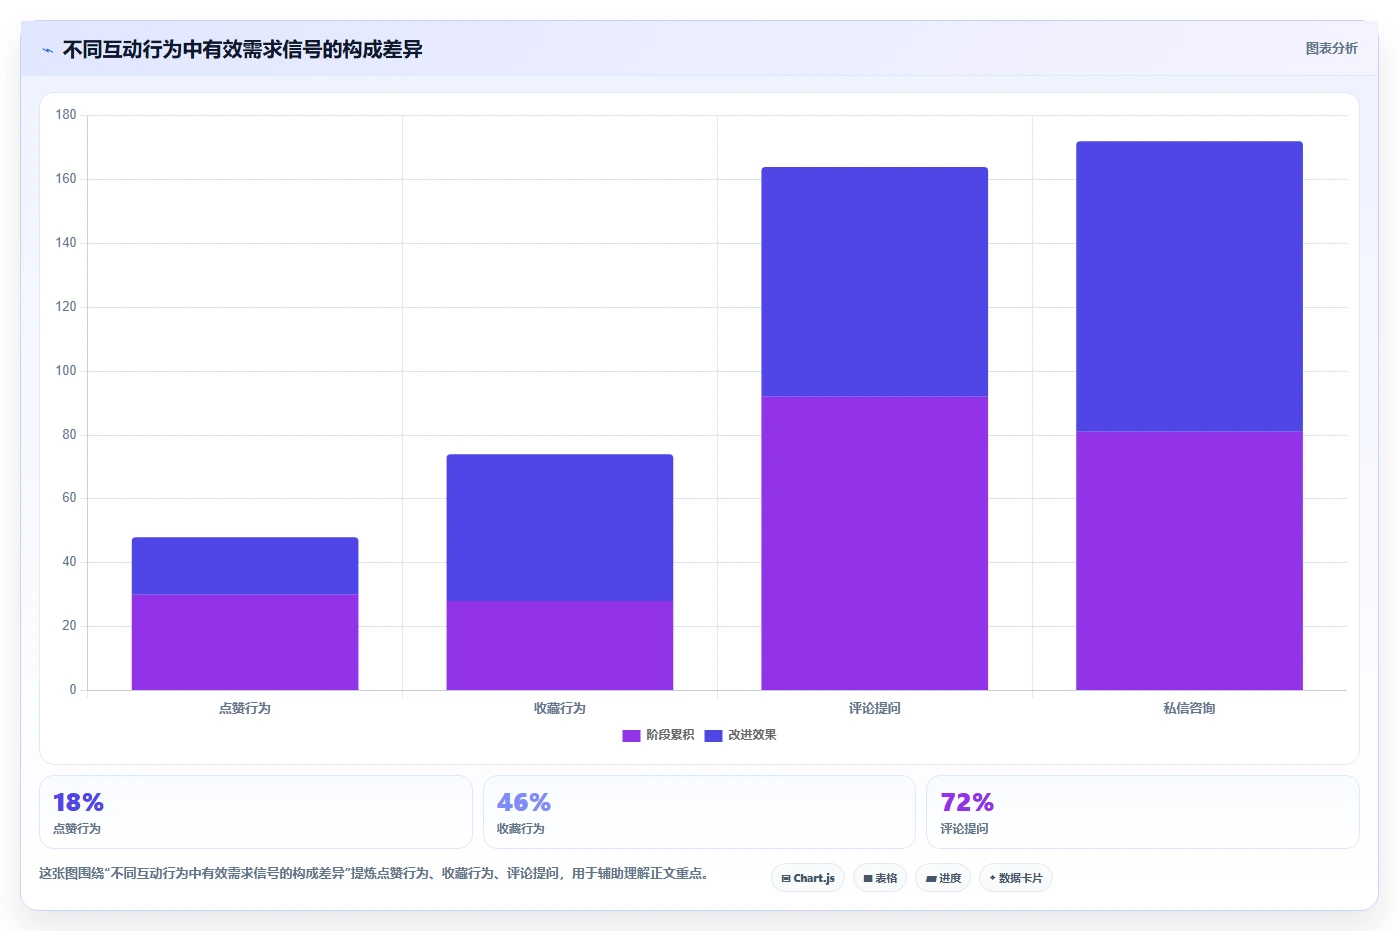This screenshot has height=931, width=1399.
Task: Click the 72% 评论提问 stat card
Action: (x=1143, y=812)
